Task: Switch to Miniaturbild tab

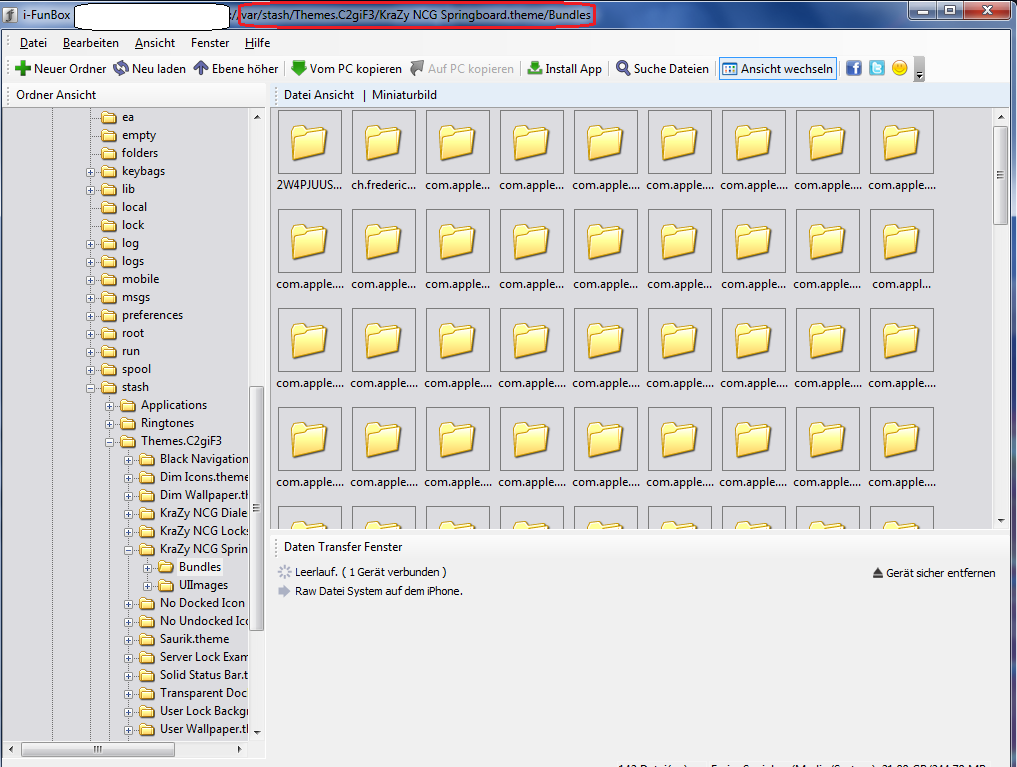Action: tap(404, 95)
